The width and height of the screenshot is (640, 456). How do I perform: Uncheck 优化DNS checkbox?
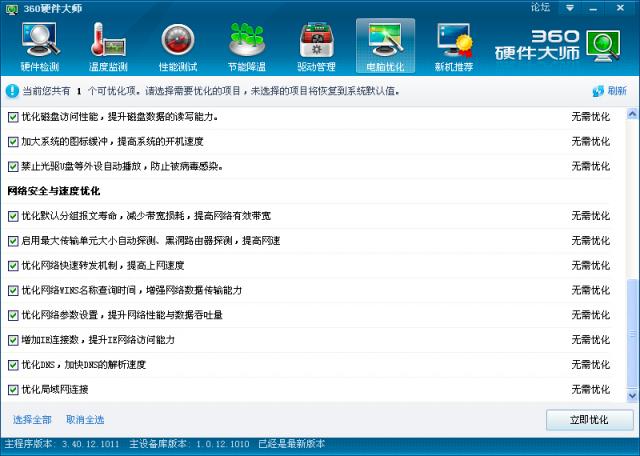coord(13,365)
